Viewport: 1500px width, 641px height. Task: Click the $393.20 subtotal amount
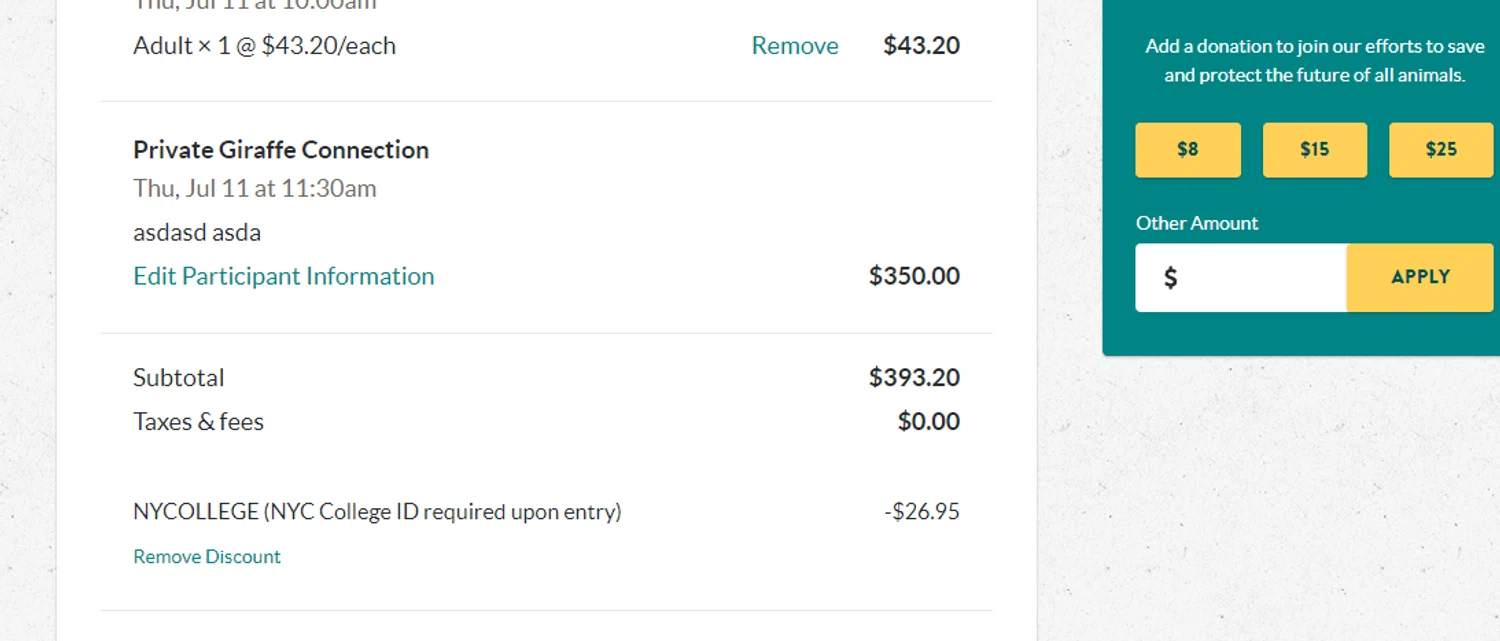pyautogui.click(x=914, y=378)
